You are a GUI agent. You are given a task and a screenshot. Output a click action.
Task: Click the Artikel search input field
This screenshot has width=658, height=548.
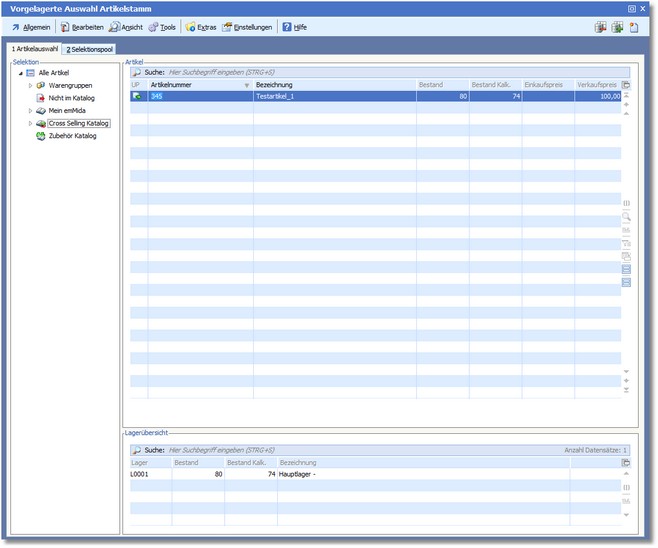(380, 73)
